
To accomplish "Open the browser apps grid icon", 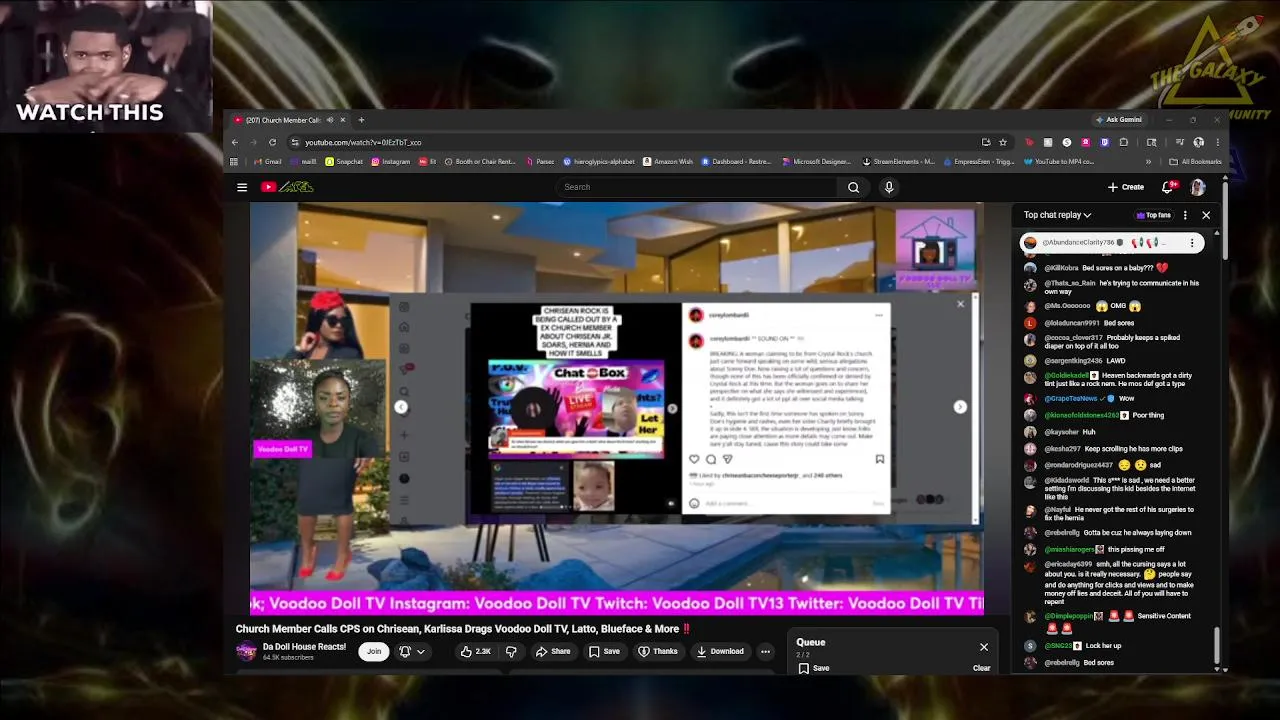I will [x=234, y=162].
